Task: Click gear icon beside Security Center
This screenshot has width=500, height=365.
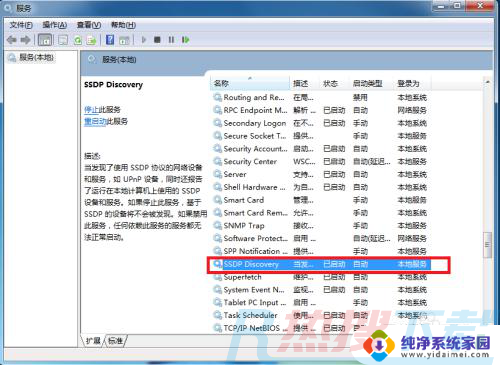Action: 218,162
